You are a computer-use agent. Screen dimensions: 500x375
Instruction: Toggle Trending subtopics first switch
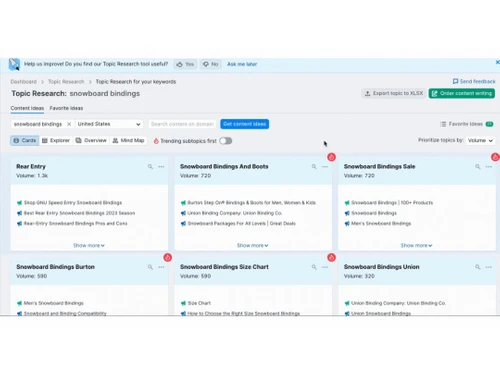[226, 141]
